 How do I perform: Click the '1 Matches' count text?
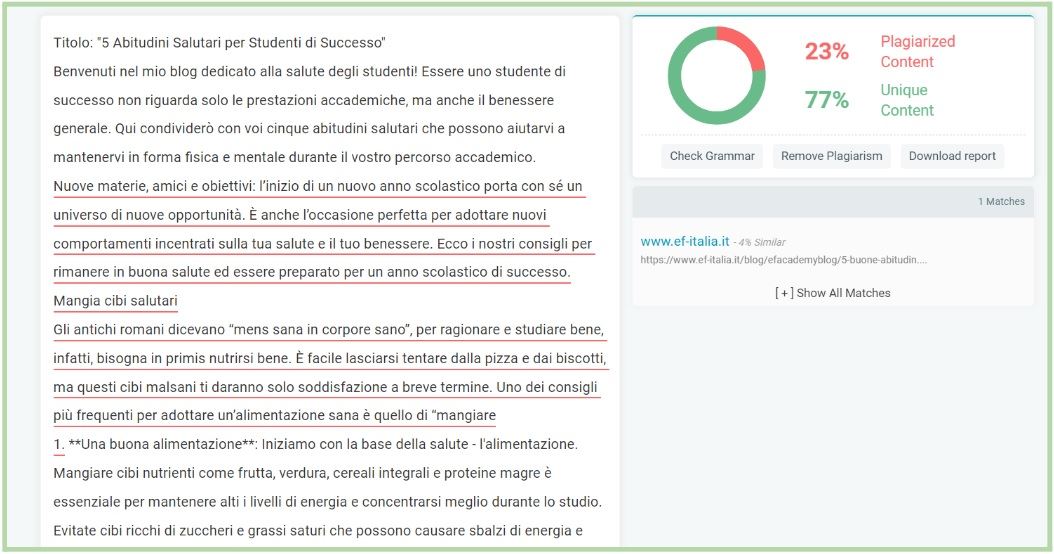[1001, 201]
